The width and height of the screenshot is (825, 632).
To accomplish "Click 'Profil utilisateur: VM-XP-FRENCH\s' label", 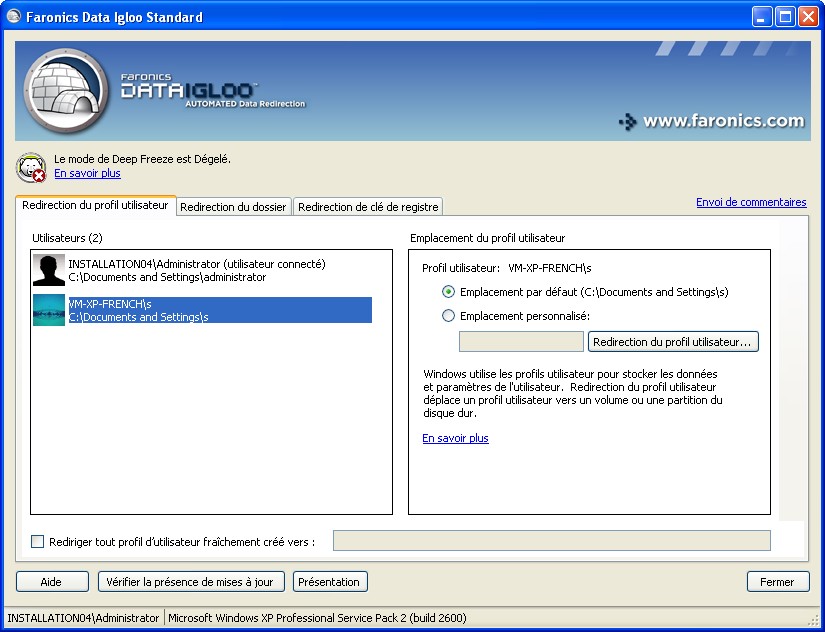I will pos(507,268).
